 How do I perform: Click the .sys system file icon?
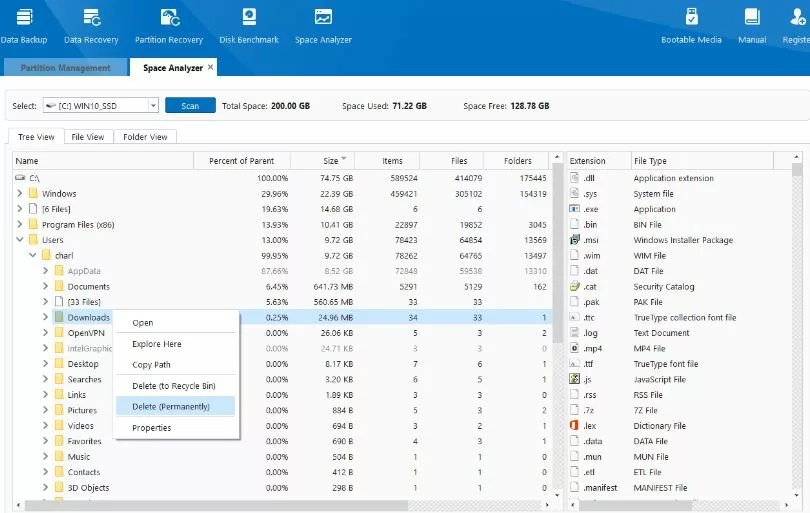point(574,193)
